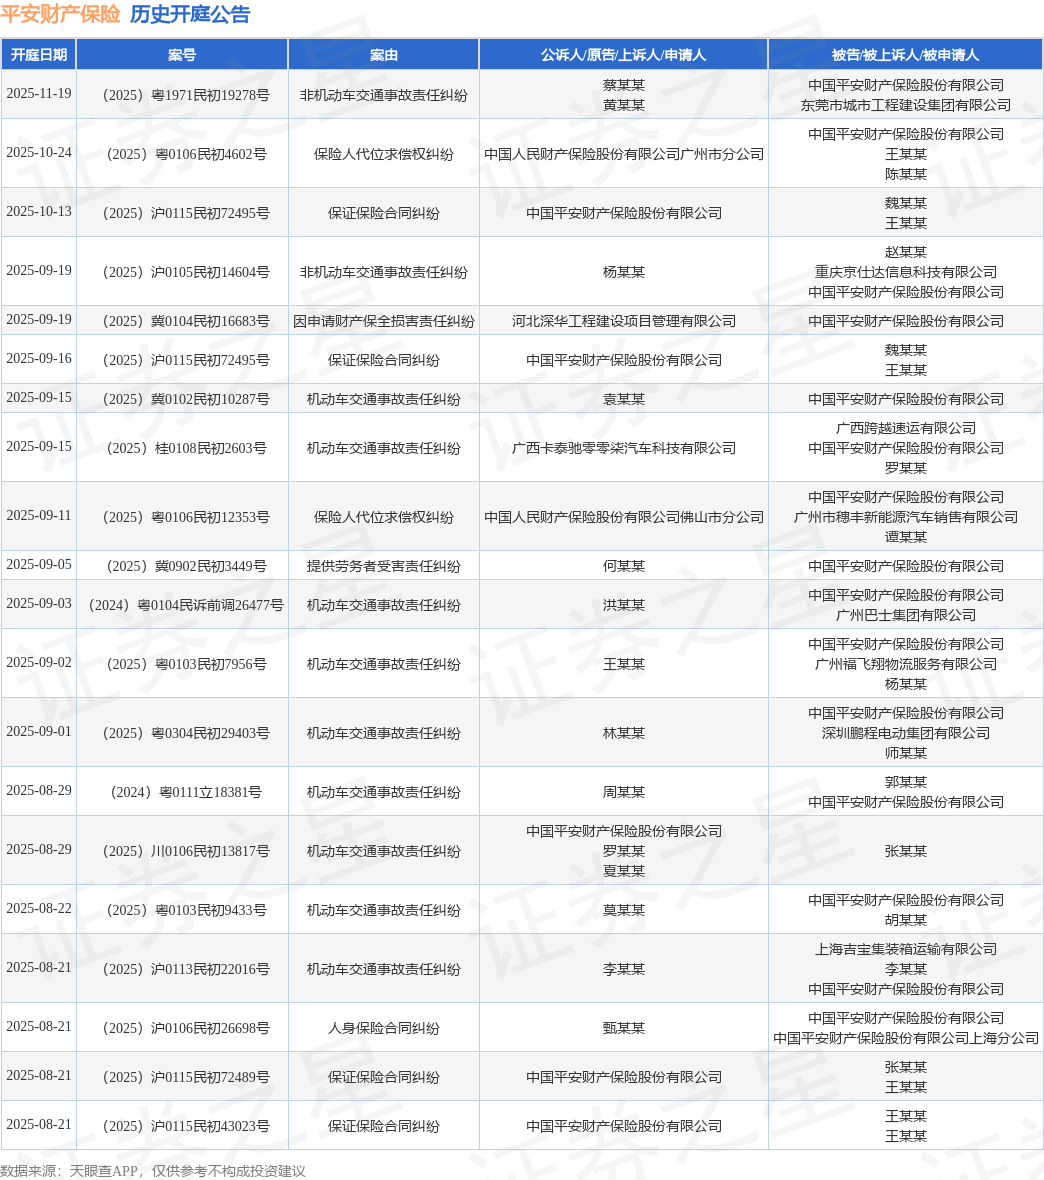Select case number (2025) 粤0304民初29403号
Screen dimensions: 1044x1180
coord(182,733)
